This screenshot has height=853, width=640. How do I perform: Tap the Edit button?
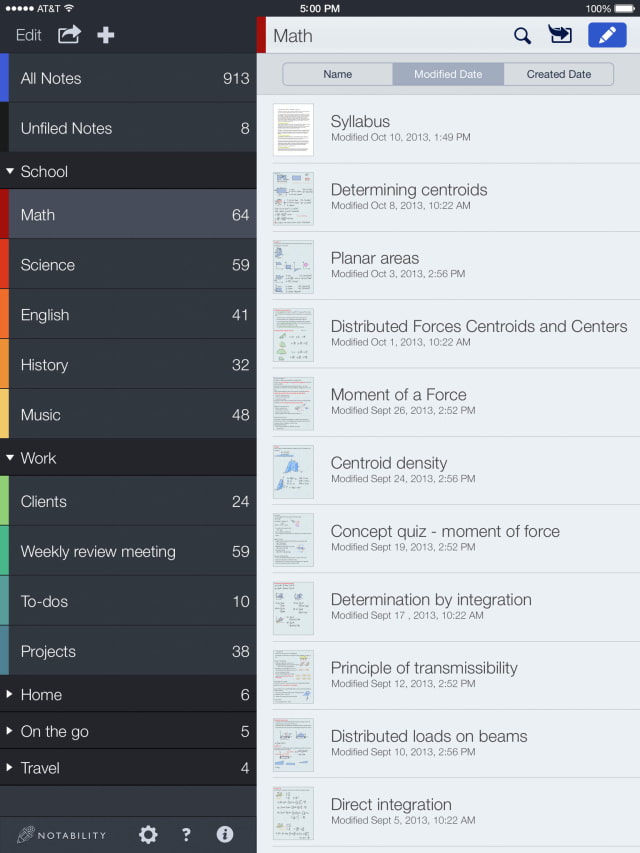click(28, 35)
